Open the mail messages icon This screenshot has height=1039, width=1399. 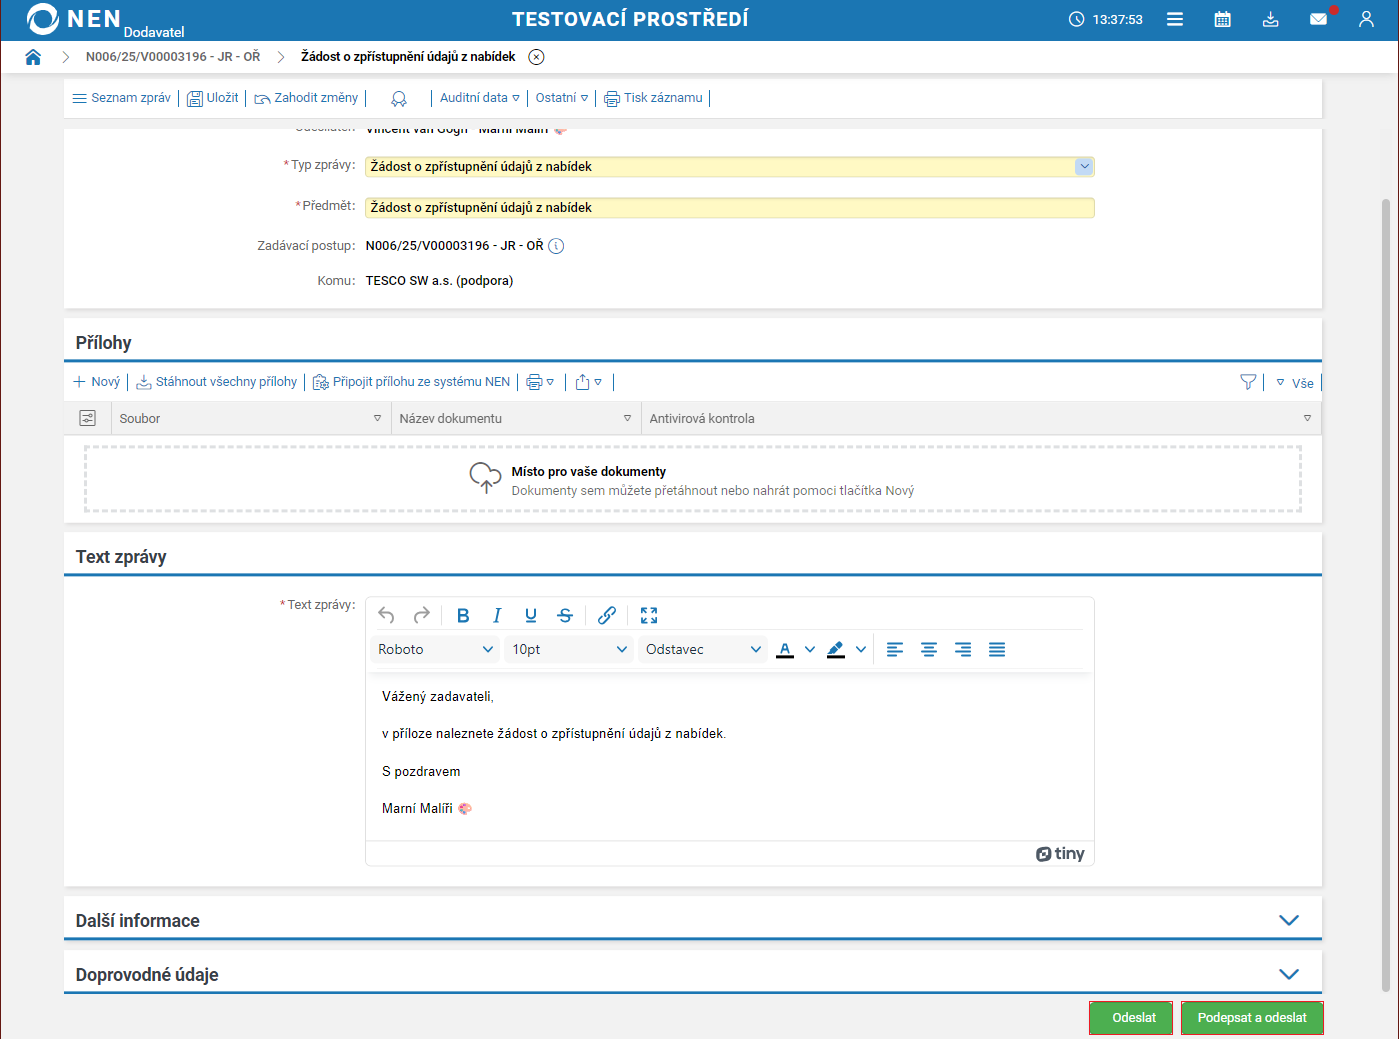[1319, 19]
